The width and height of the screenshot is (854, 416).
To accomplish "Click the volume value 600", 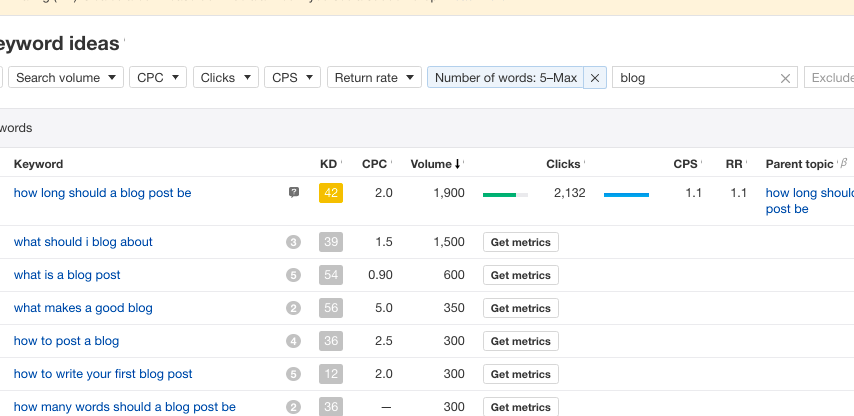I will (454, 275).
